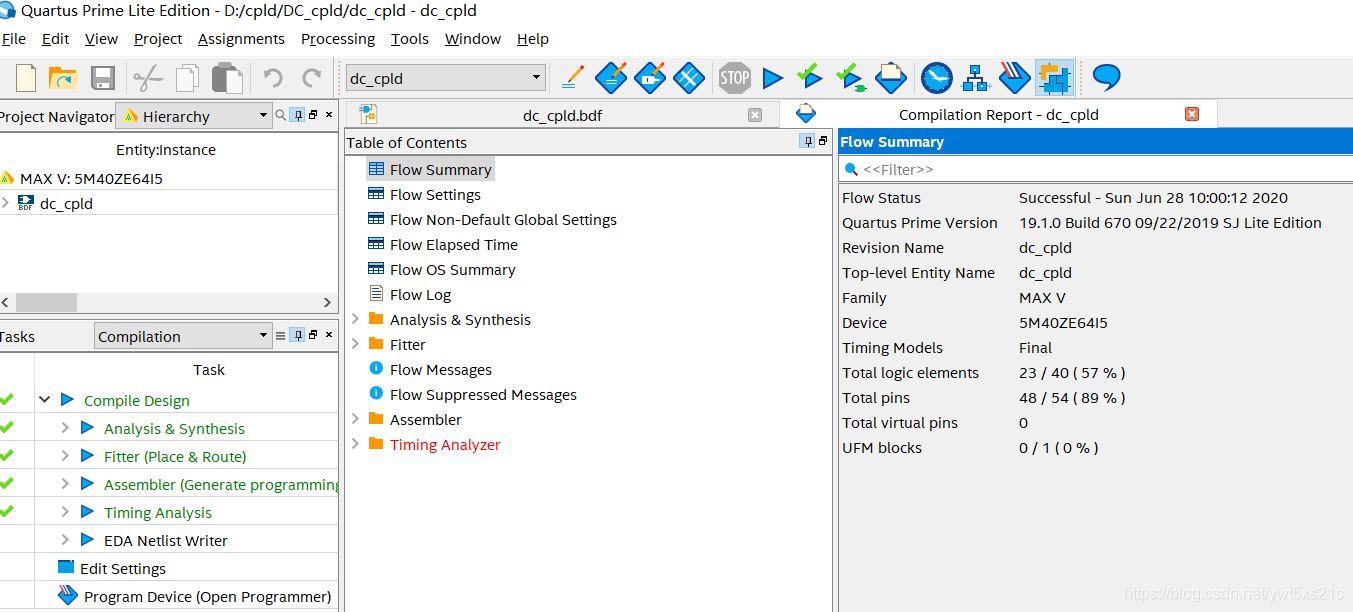Paste with the clipboard icon
Viewport: 1353px width, 612px height.
coord(227,78)
